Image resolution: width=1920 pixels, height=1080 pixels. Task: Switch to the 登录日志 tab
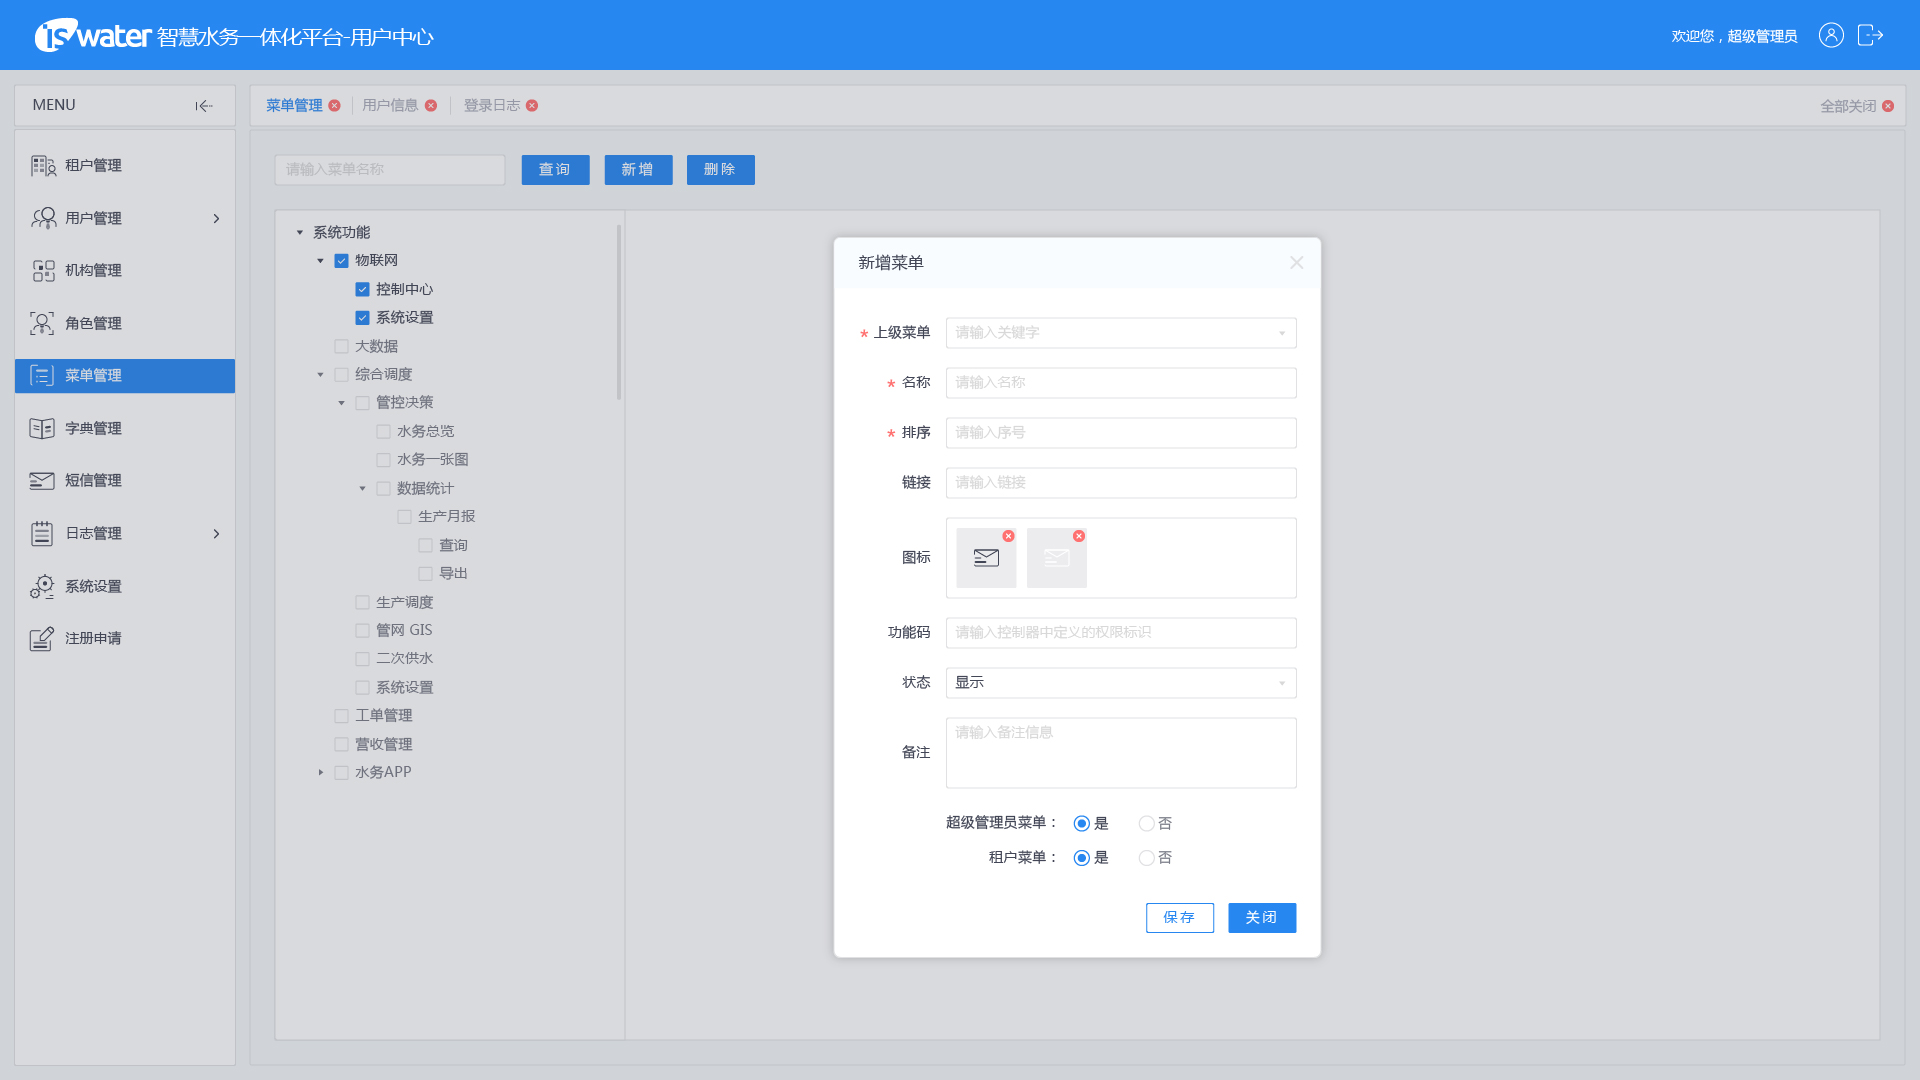[491, 106]
